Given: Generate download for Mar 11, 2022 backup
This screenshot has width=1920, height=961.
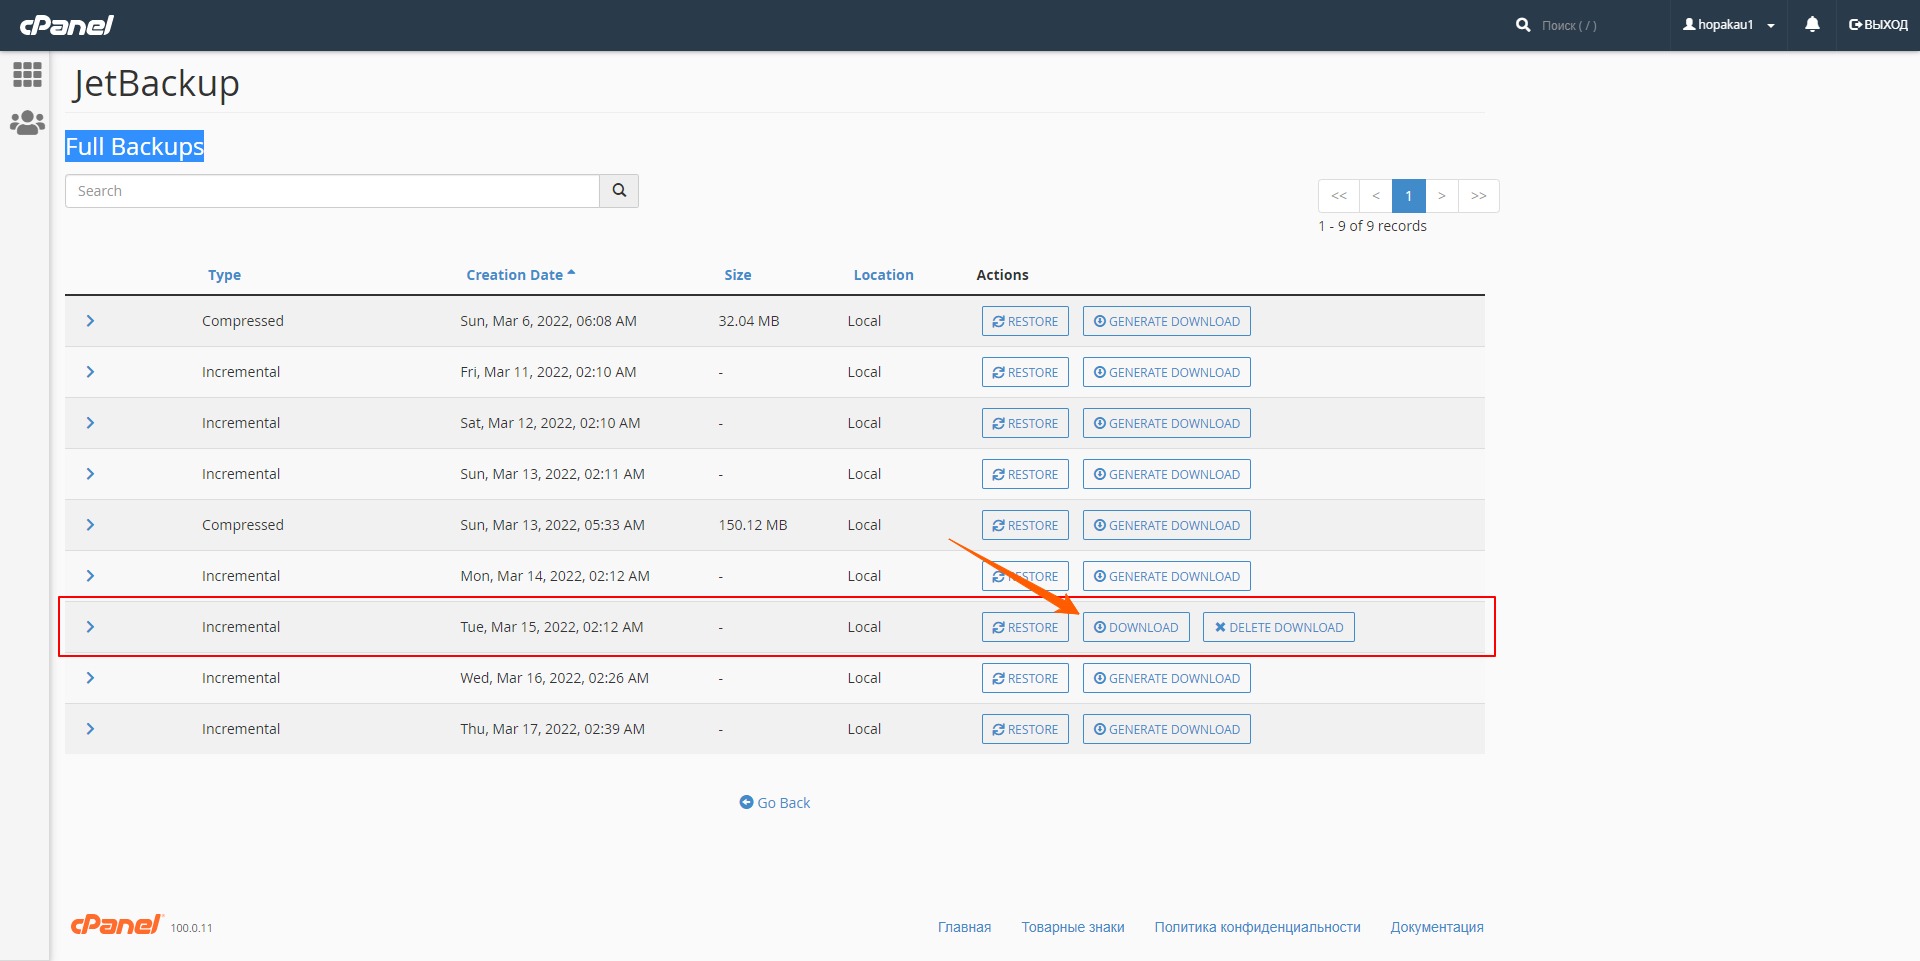Looking at the screenshot, I should [x=1166, y=372].
